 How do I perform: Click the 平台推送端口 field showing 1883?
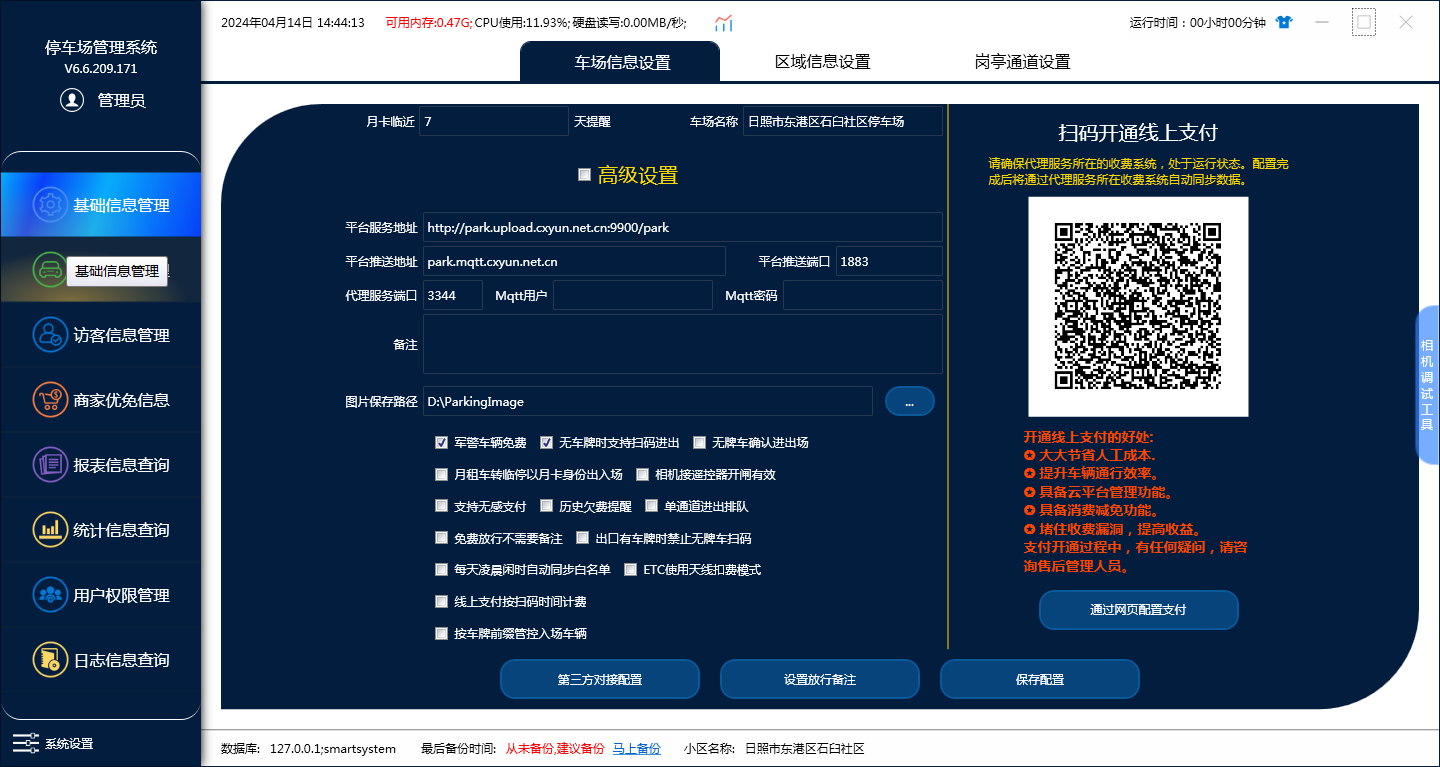(x=889, y=261)
